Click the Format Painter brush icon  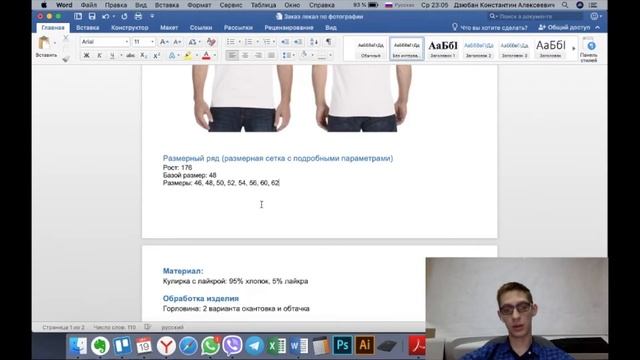(x=66, y=59)
